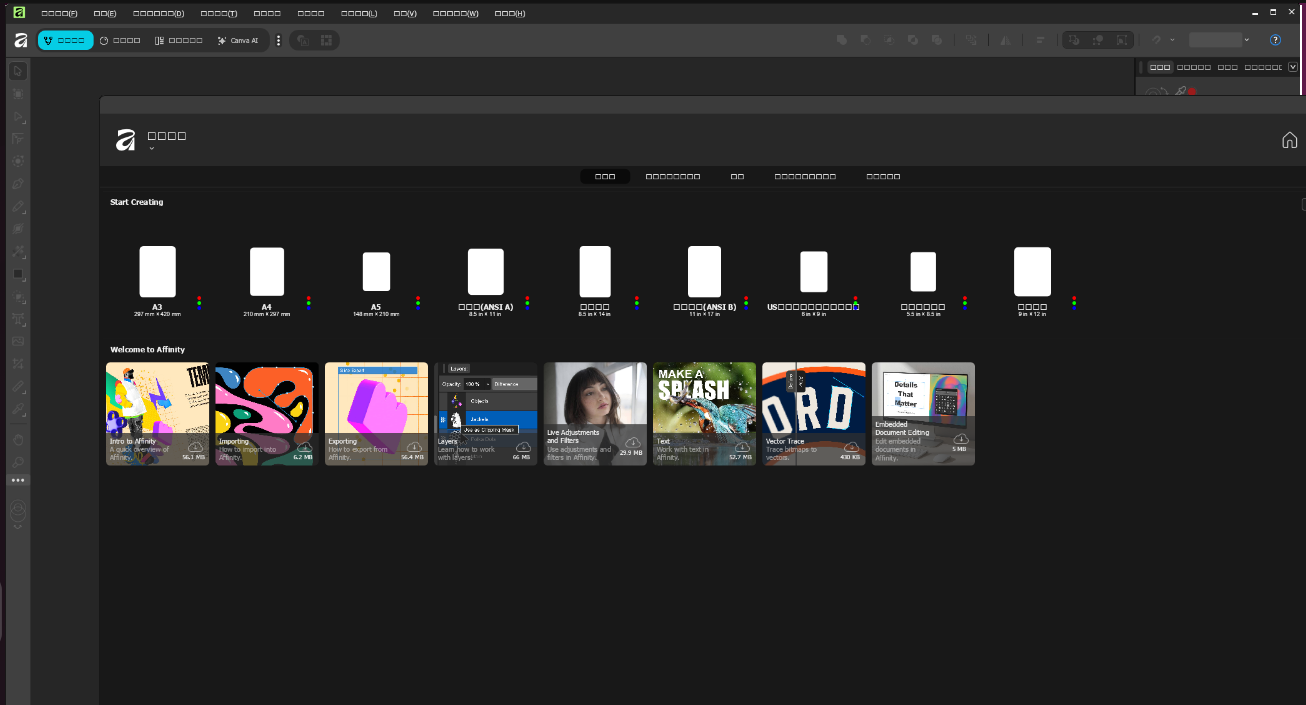Viewport: 1306px width, 705px height.
Task: Click the Start Creating heading
Action: [137, 202]
